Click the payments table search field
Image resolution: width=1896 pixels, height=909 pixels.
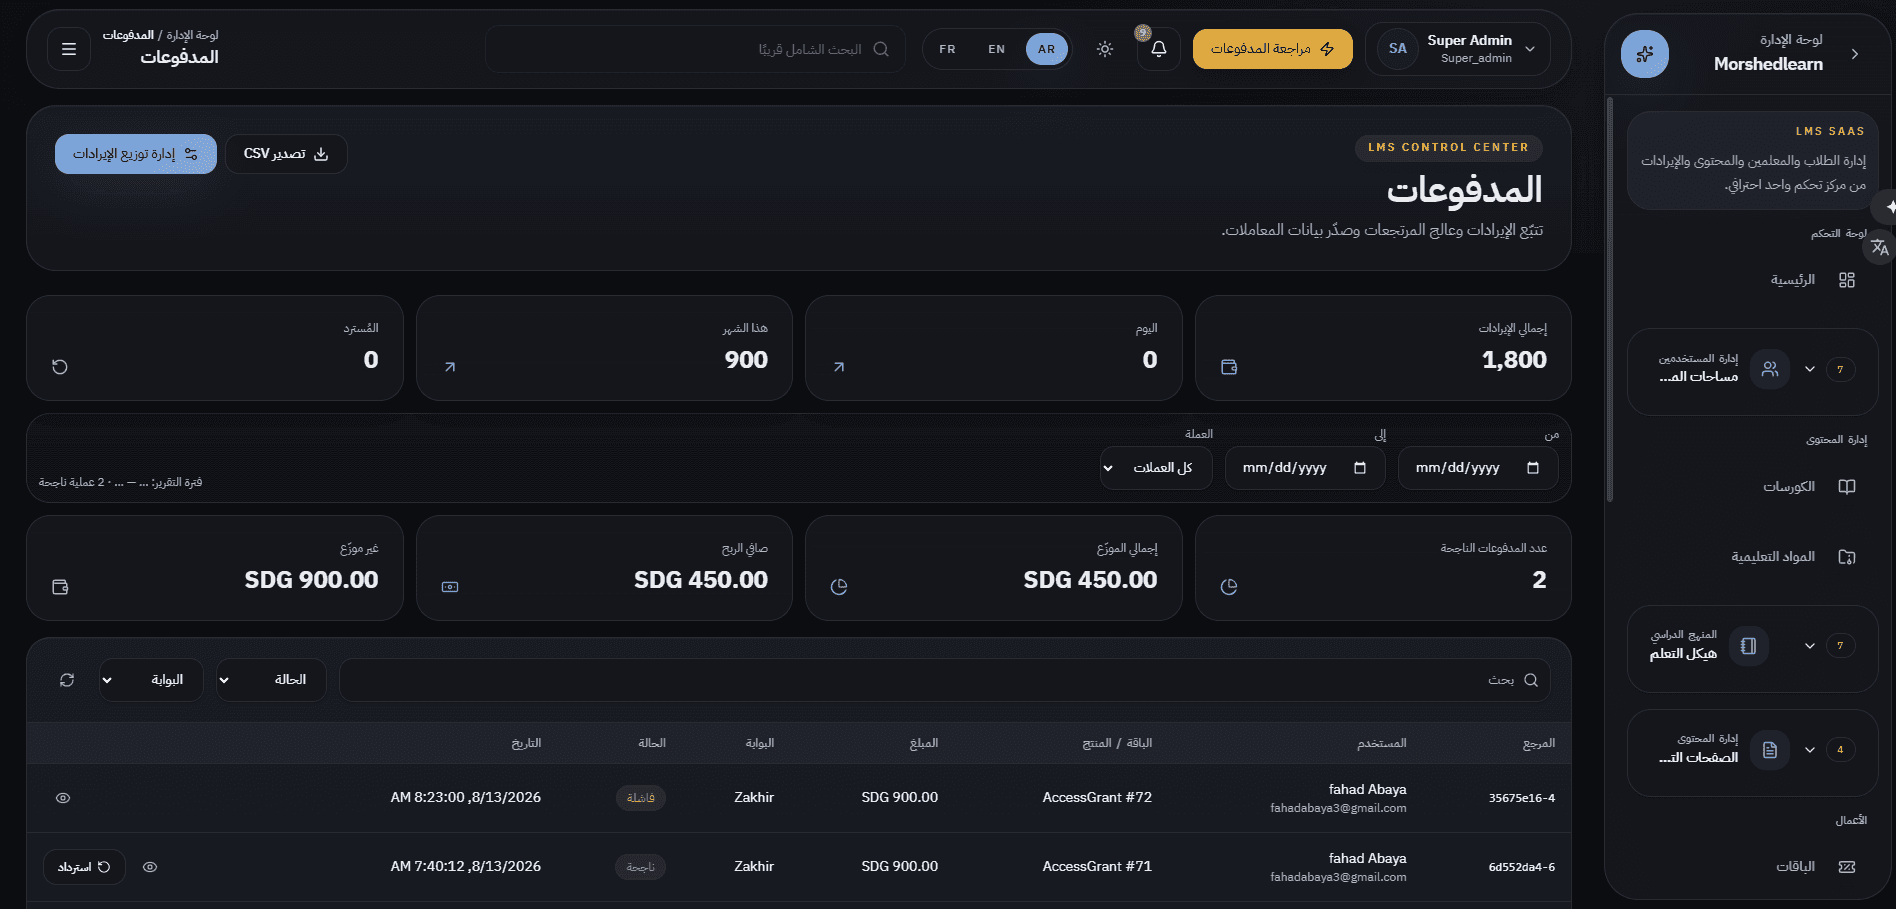tap(945, 680)
